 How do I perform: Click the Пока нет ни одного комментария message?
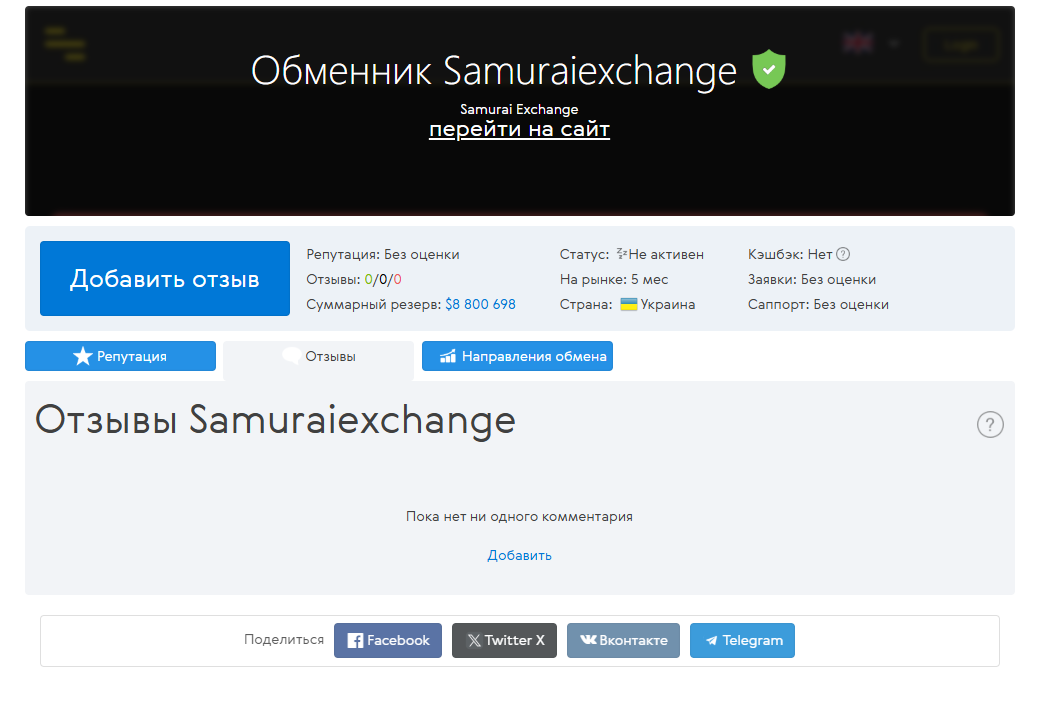coord(519,516)
